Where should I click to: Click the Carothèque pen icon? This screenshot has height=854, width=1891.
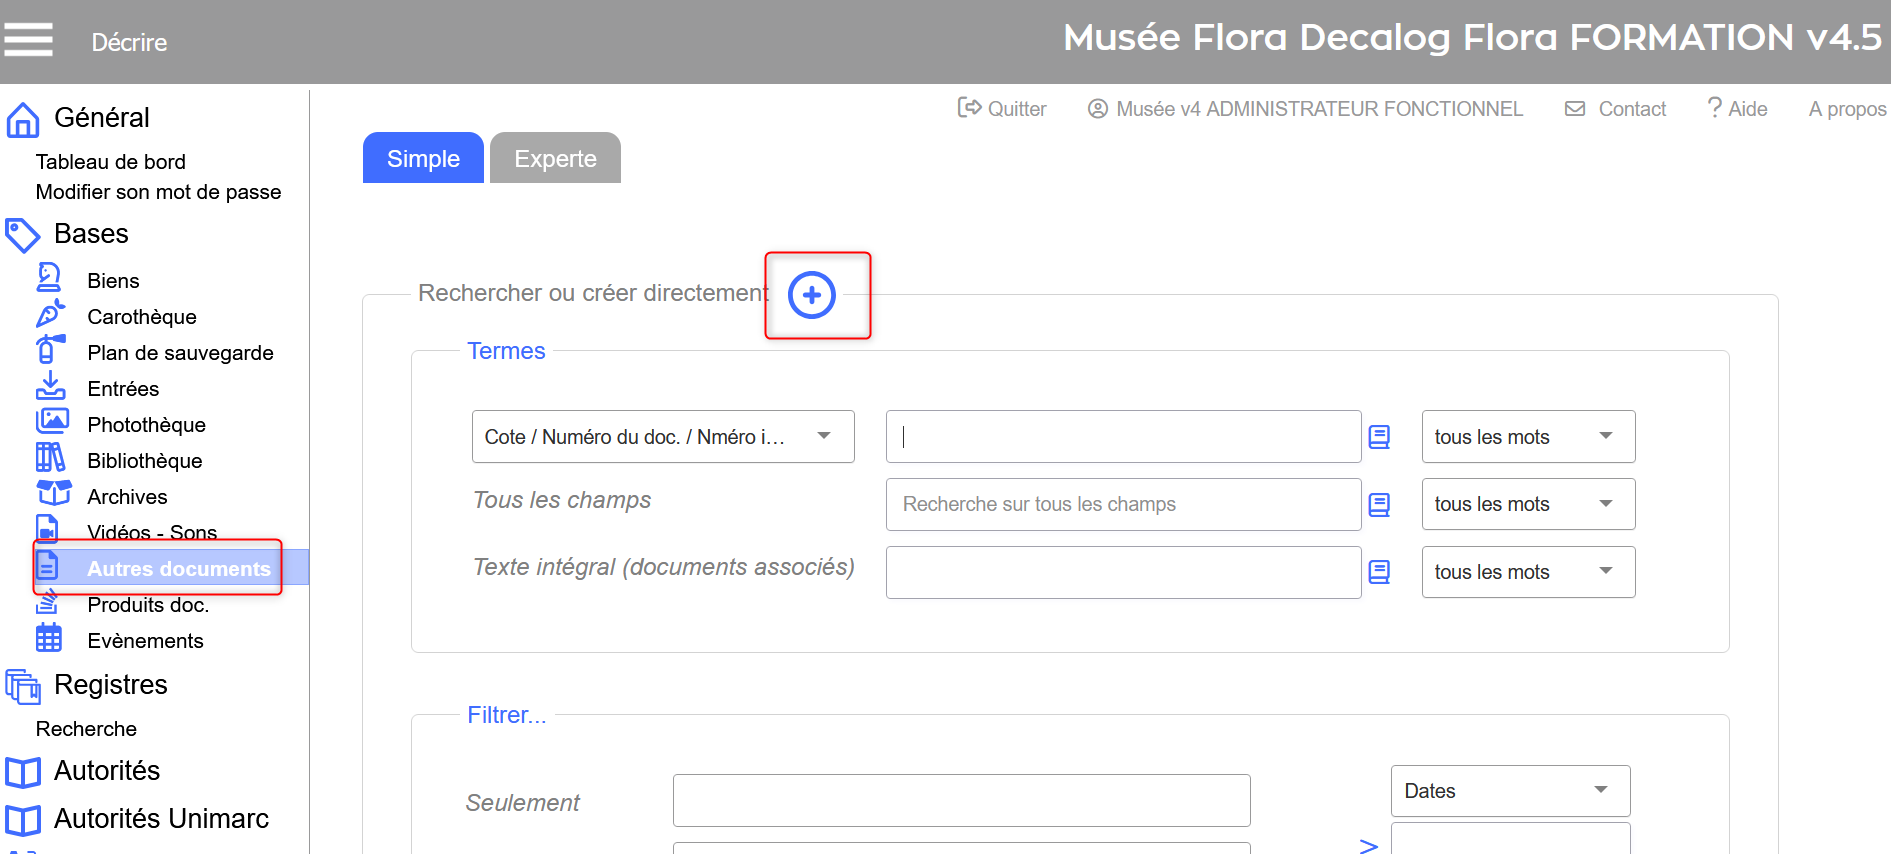coord(50,315)
